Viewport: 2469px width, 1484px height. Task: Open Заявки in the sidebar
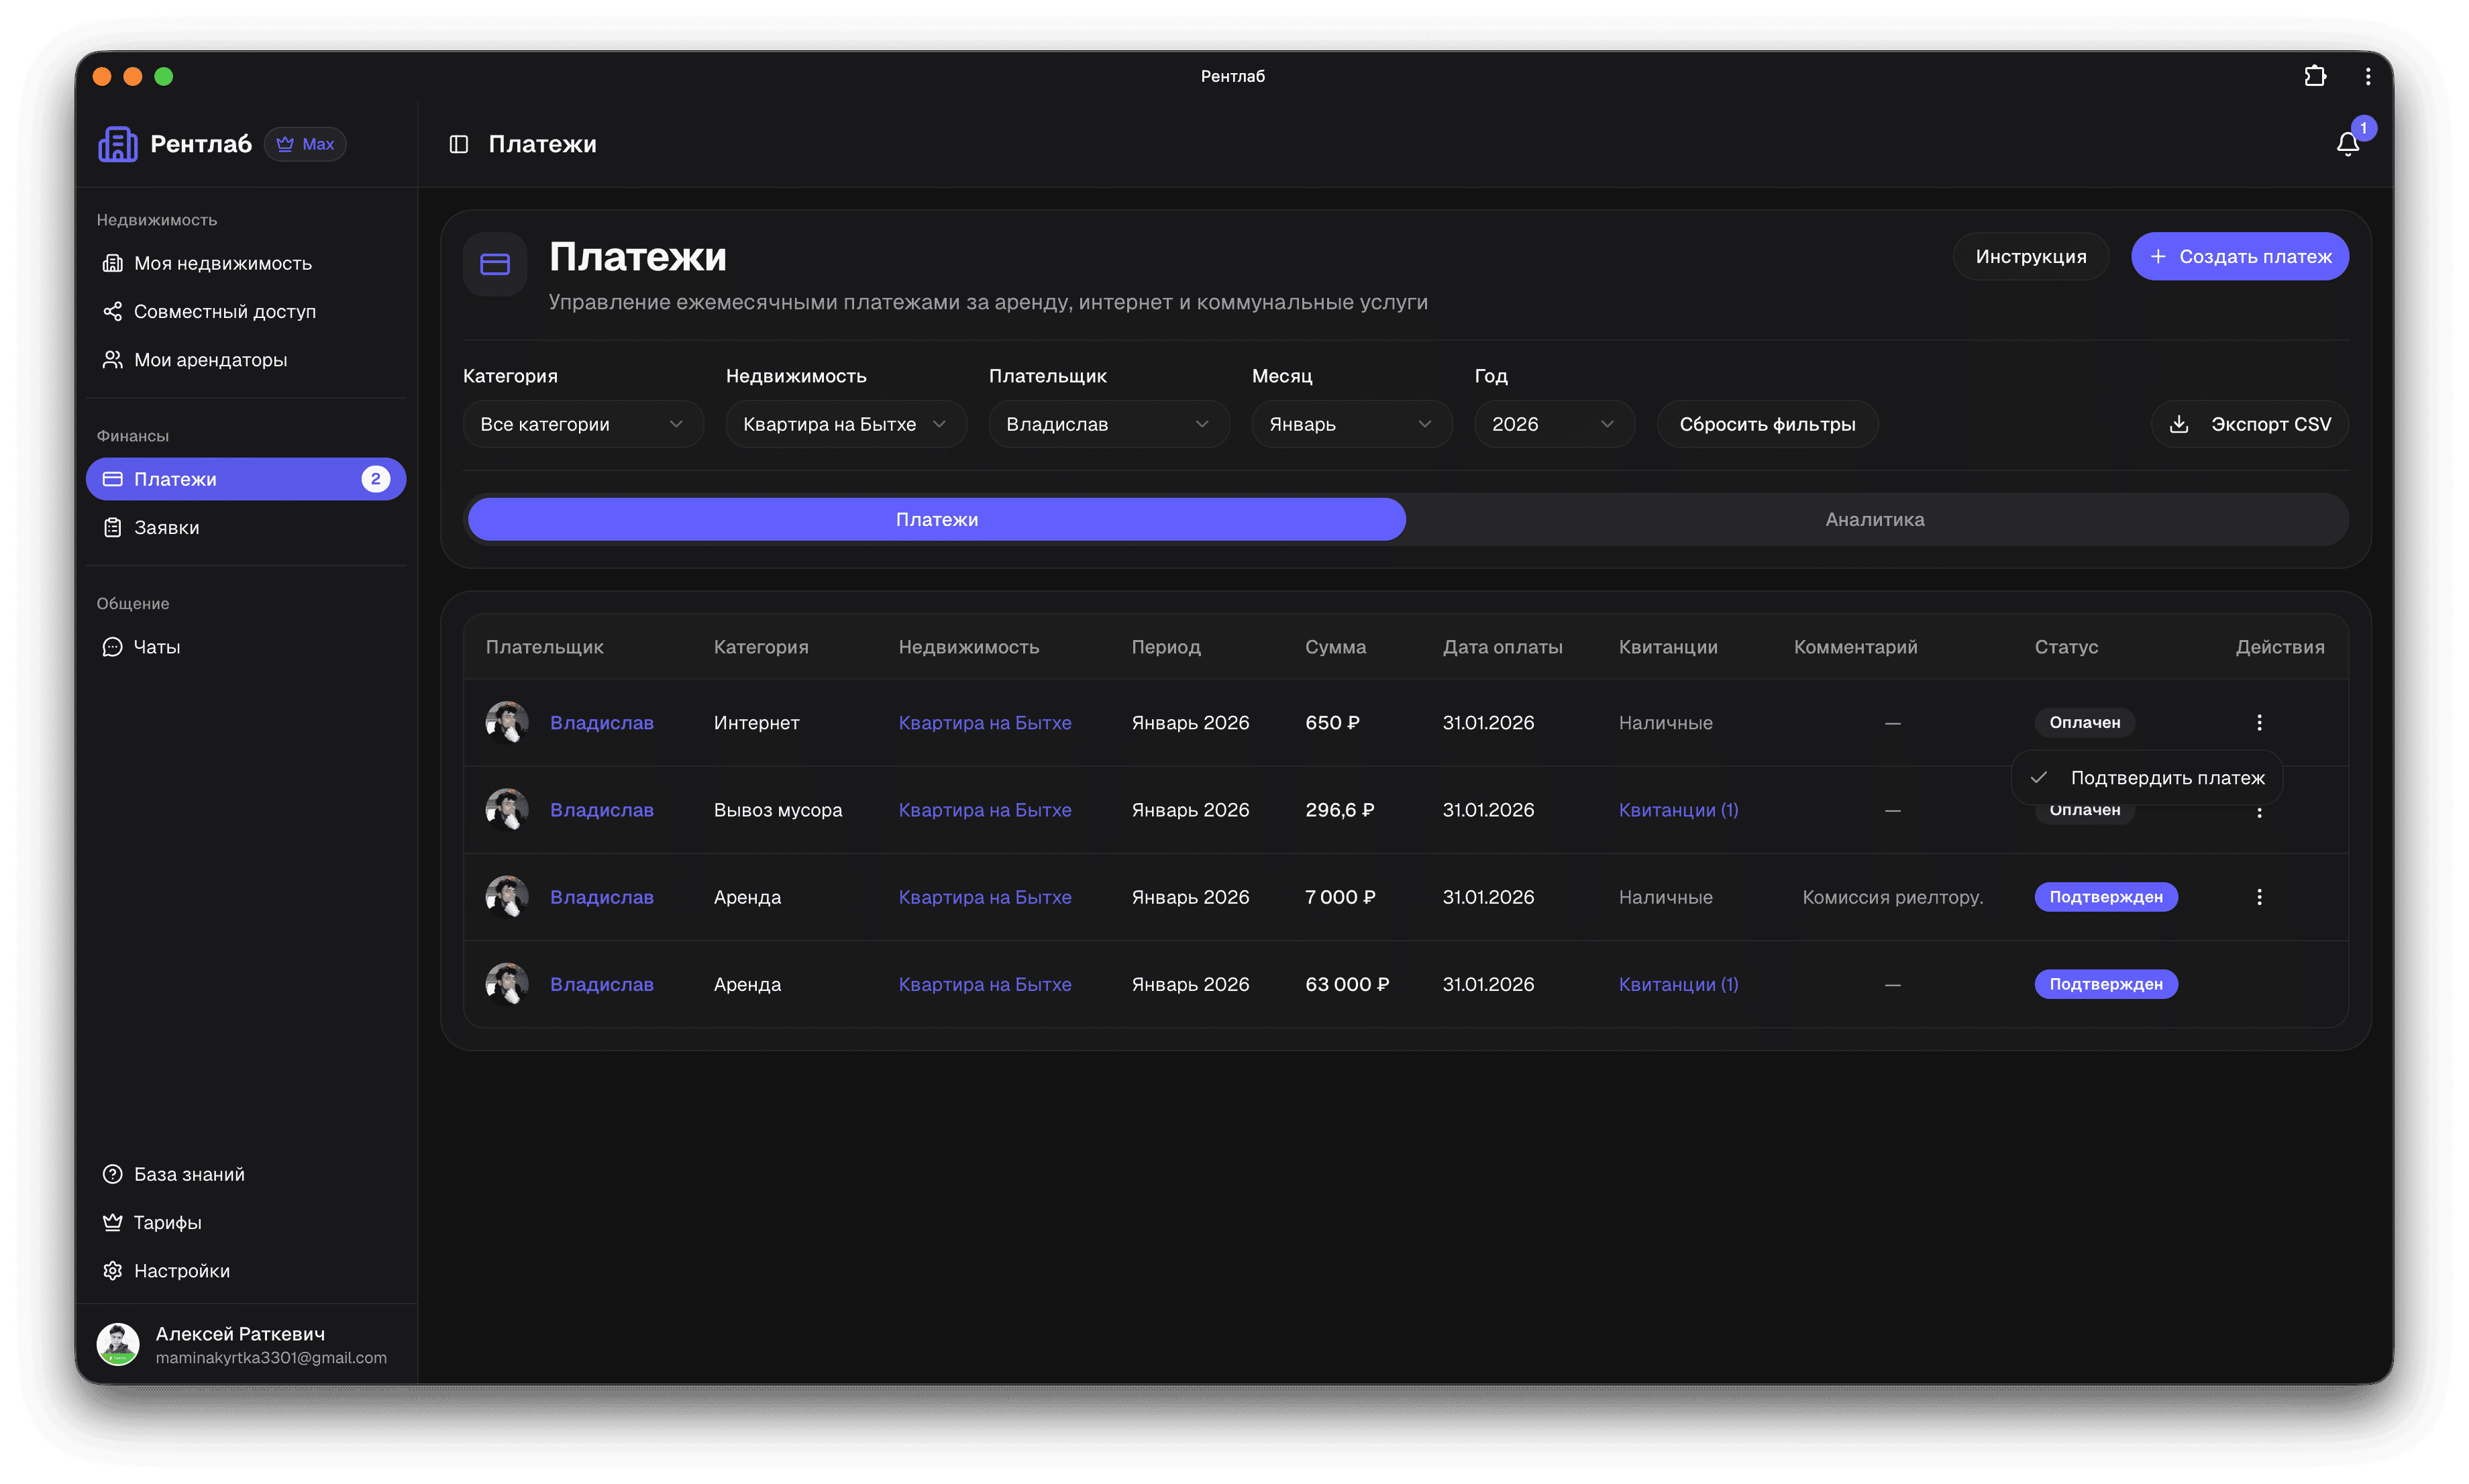[x=167, y=527]
